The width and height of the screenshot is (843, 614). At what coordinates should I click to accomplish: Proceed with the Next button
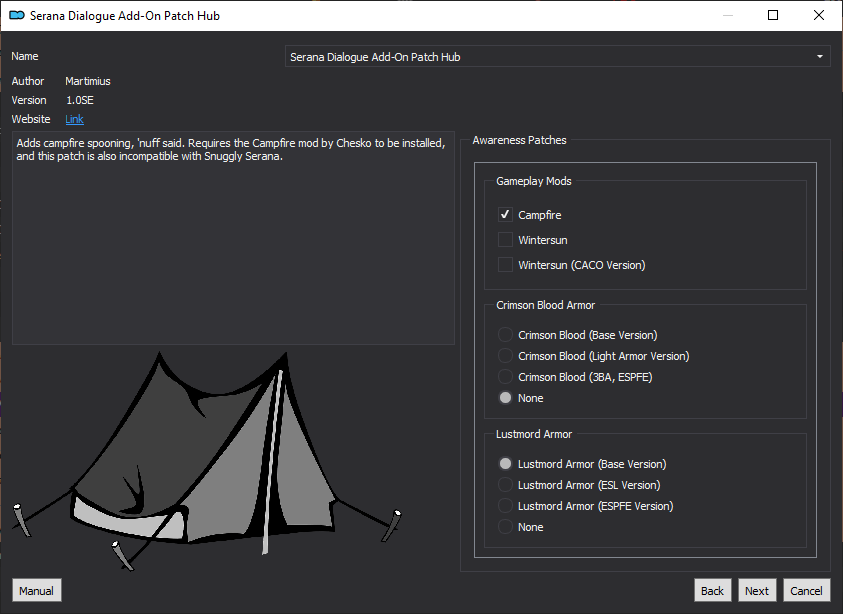[757, 590]
